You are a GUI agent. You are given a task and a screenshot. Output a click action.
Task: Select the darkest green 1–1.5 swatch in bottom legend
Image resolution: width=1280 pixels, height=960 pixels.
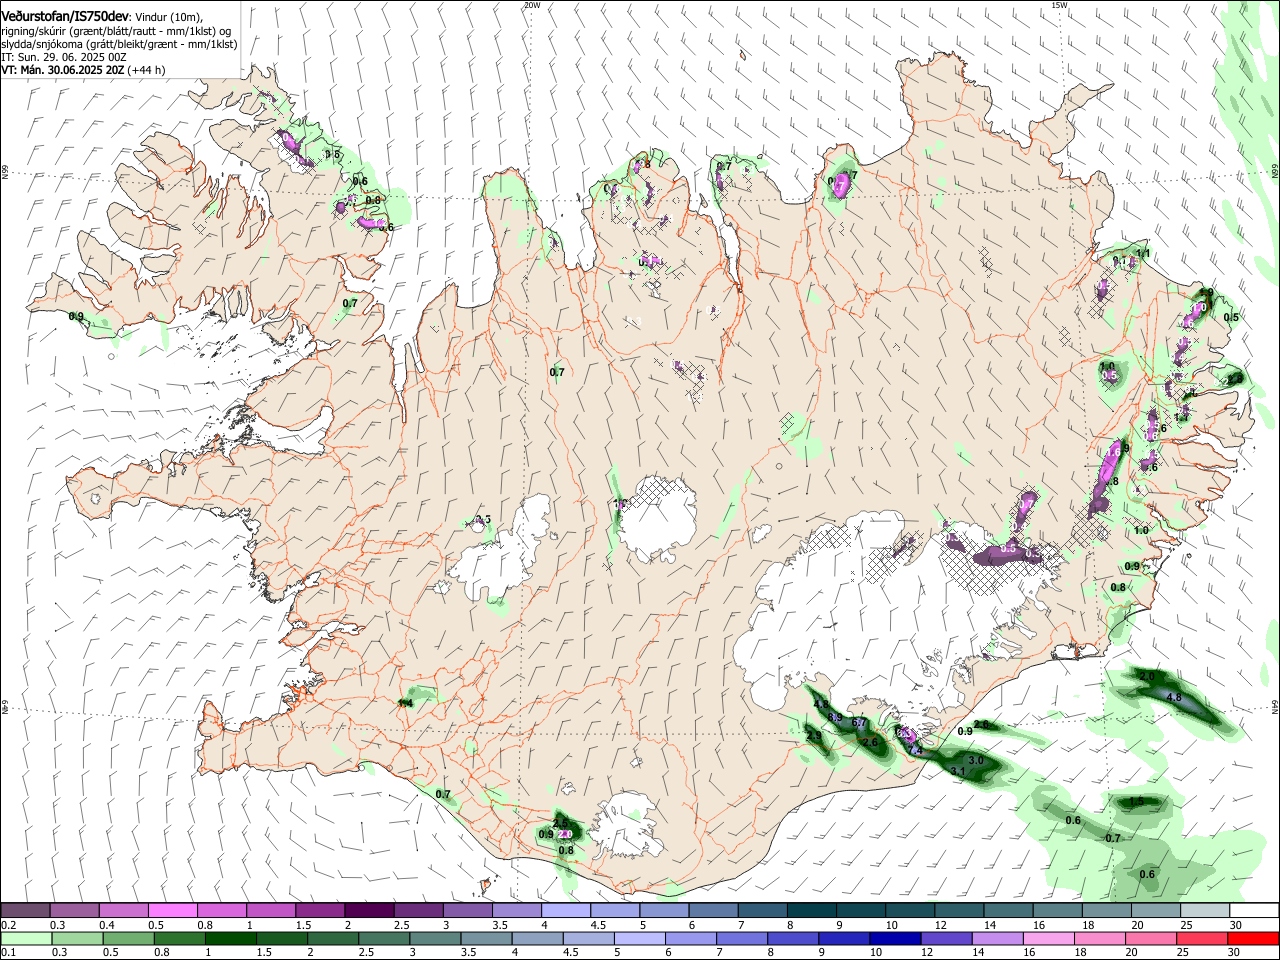click(x=231, y=939)
